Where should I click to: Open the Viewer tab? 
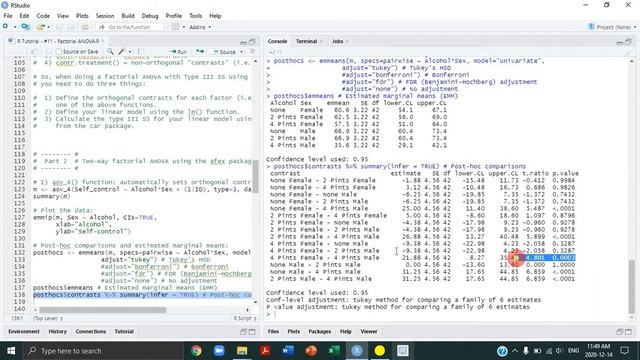(x=369, y=331)
